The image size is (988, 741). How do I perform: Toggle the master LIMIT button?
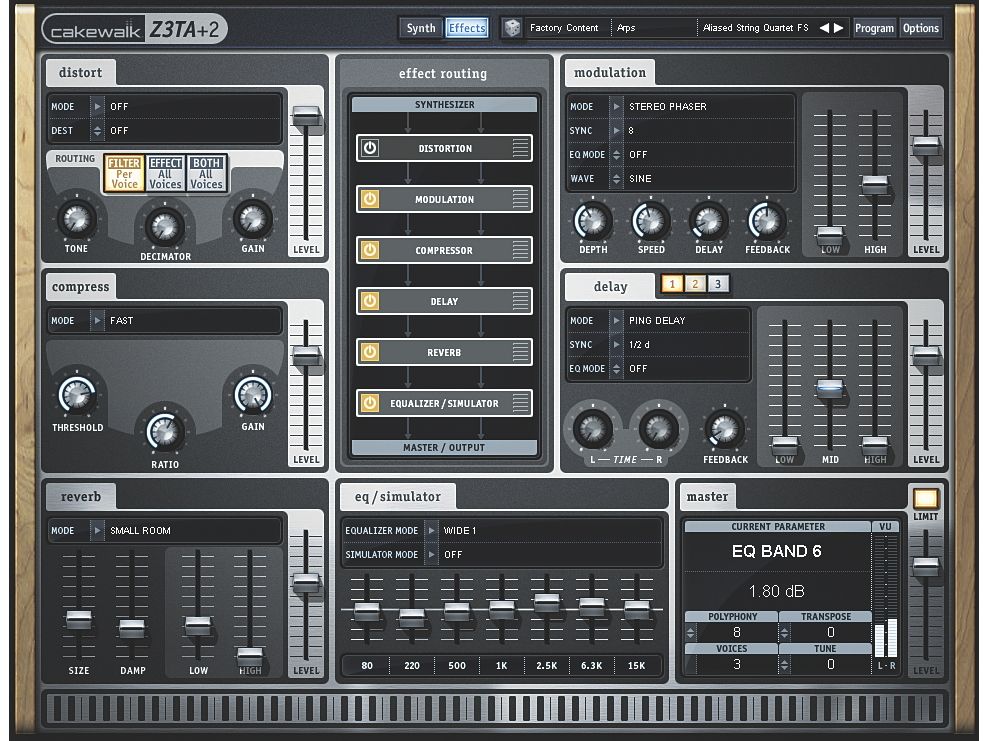(x=926, y=498)
